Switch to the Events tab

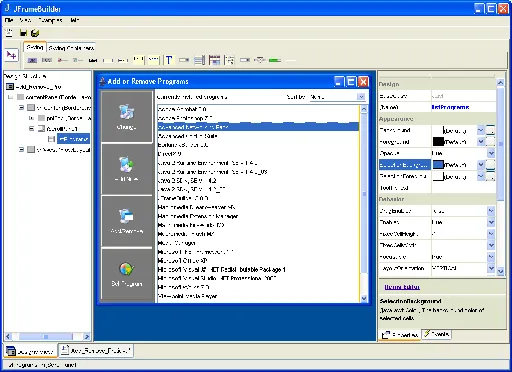point(437,334)
